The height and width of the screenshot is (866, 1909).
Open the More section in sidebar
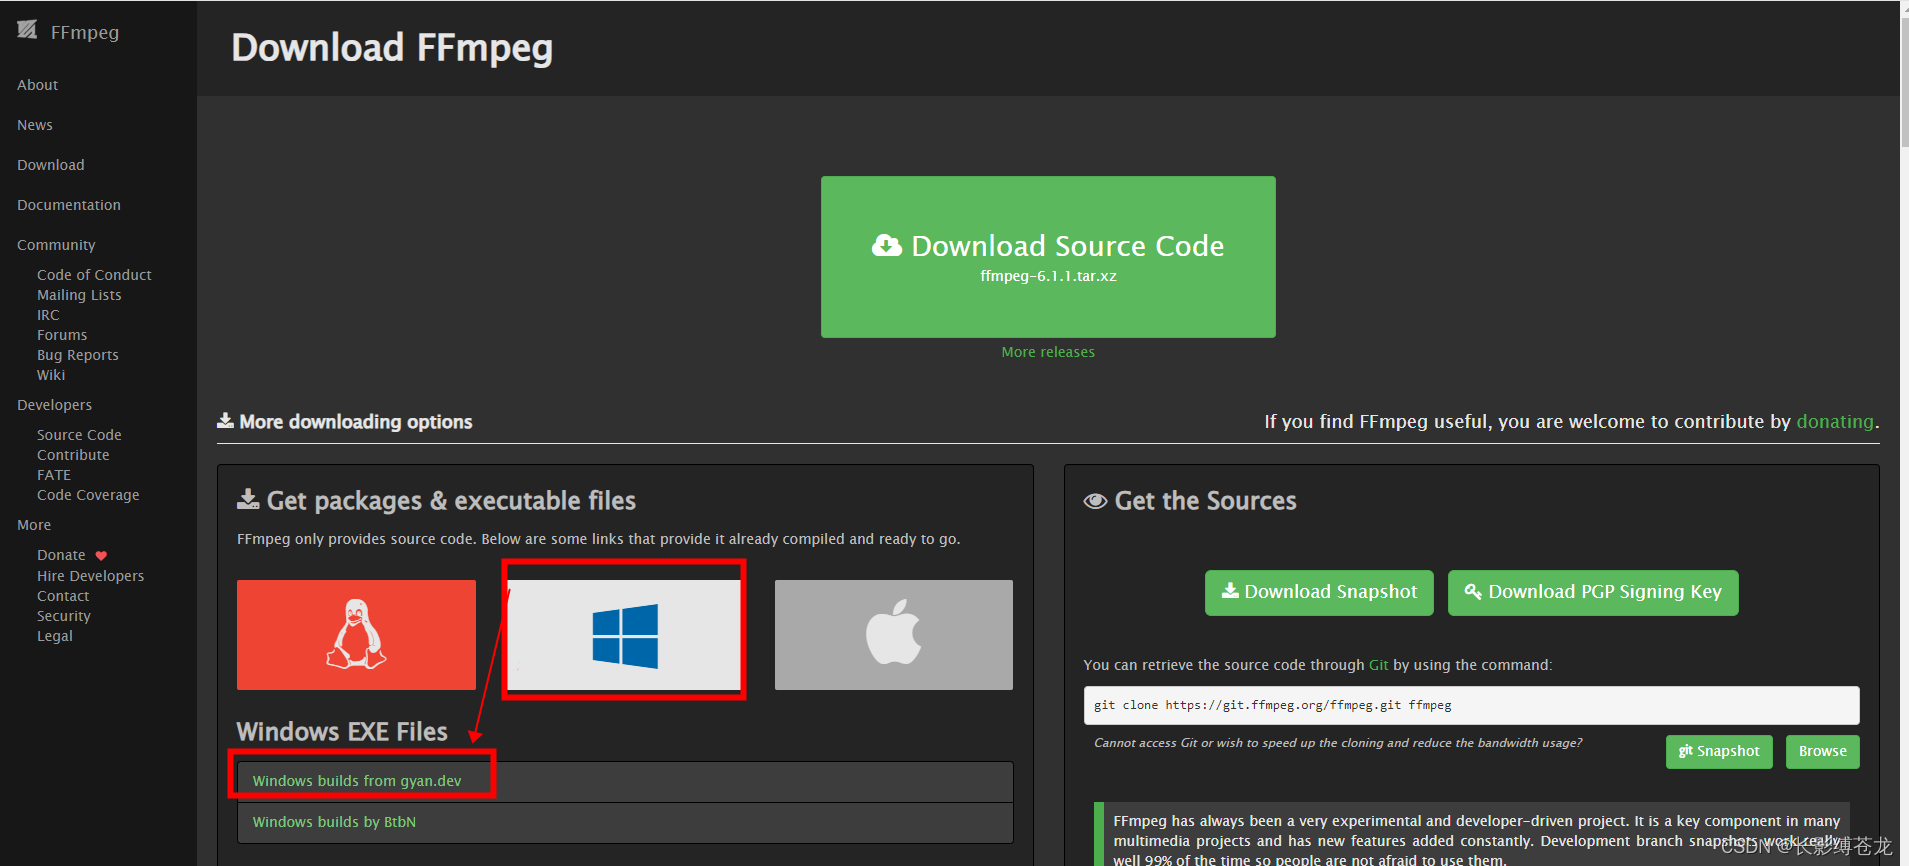point(34,525)
